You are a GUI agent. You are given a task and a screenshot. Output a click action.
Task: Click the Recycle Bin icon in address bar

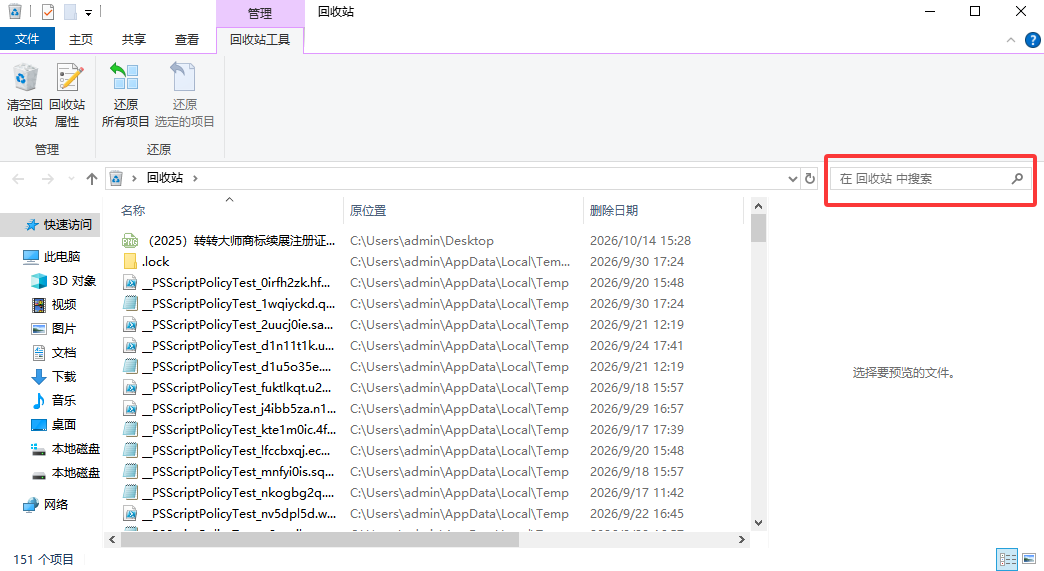point(116,178)
